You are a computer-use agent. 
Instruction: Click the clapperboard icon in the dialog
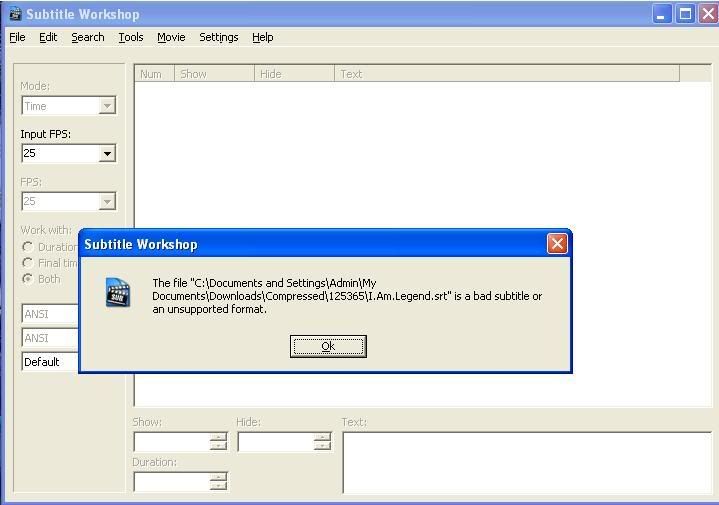click(118, 292)
